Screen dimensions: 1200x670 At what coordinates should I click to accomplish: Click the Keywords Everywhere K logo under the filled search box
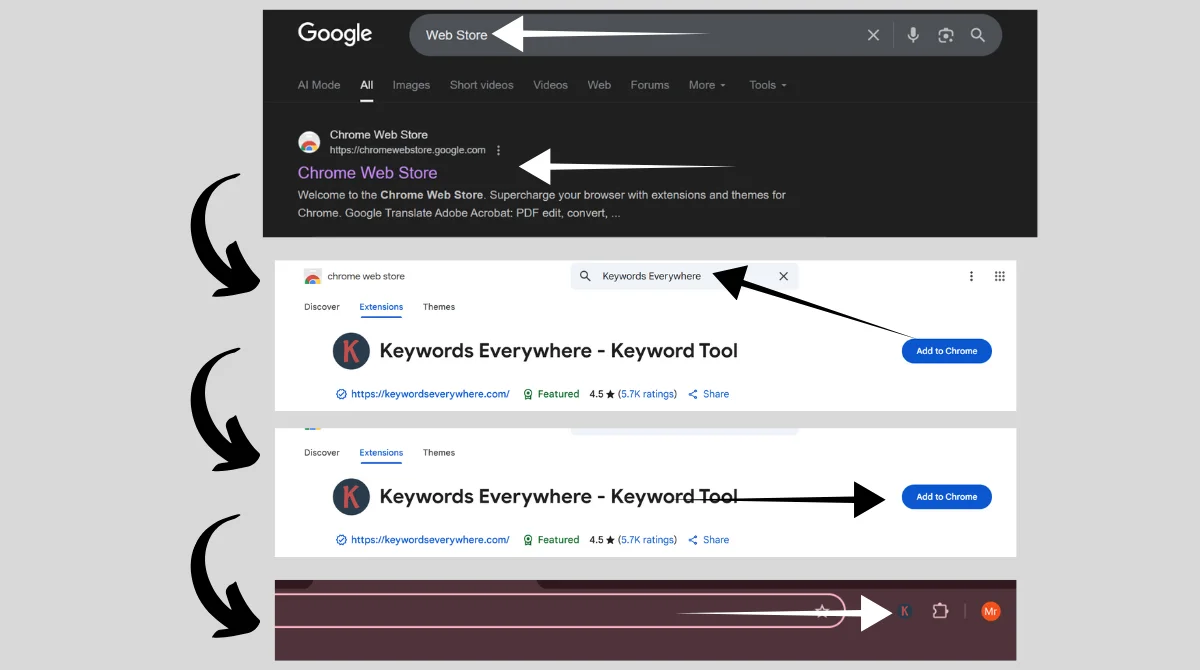[351, 351]
